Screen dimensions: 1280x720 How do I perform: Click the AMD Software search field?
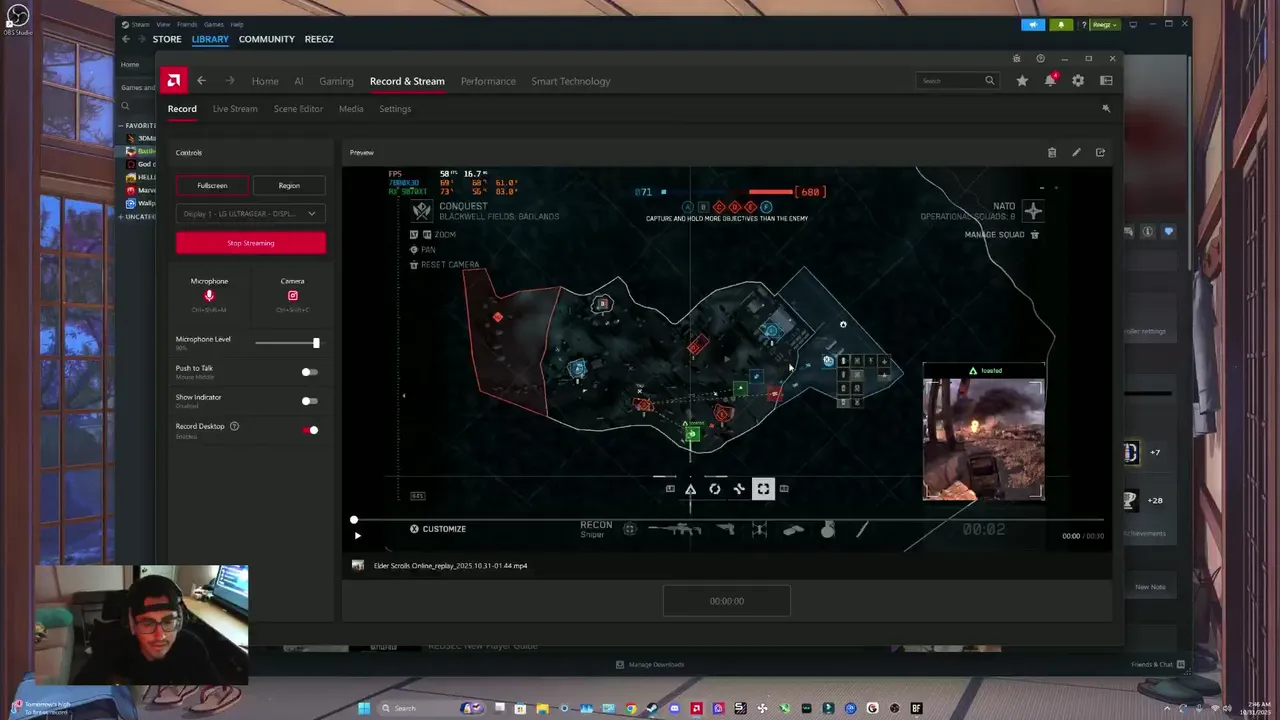957,81
